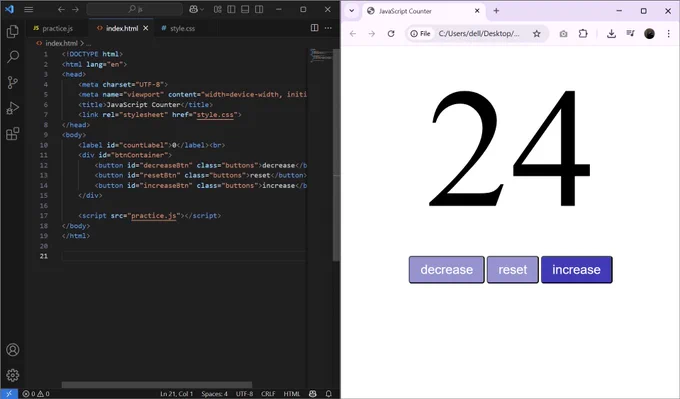
Task: Bookmark this page with star icon
Action: click(x=537, y=34)
